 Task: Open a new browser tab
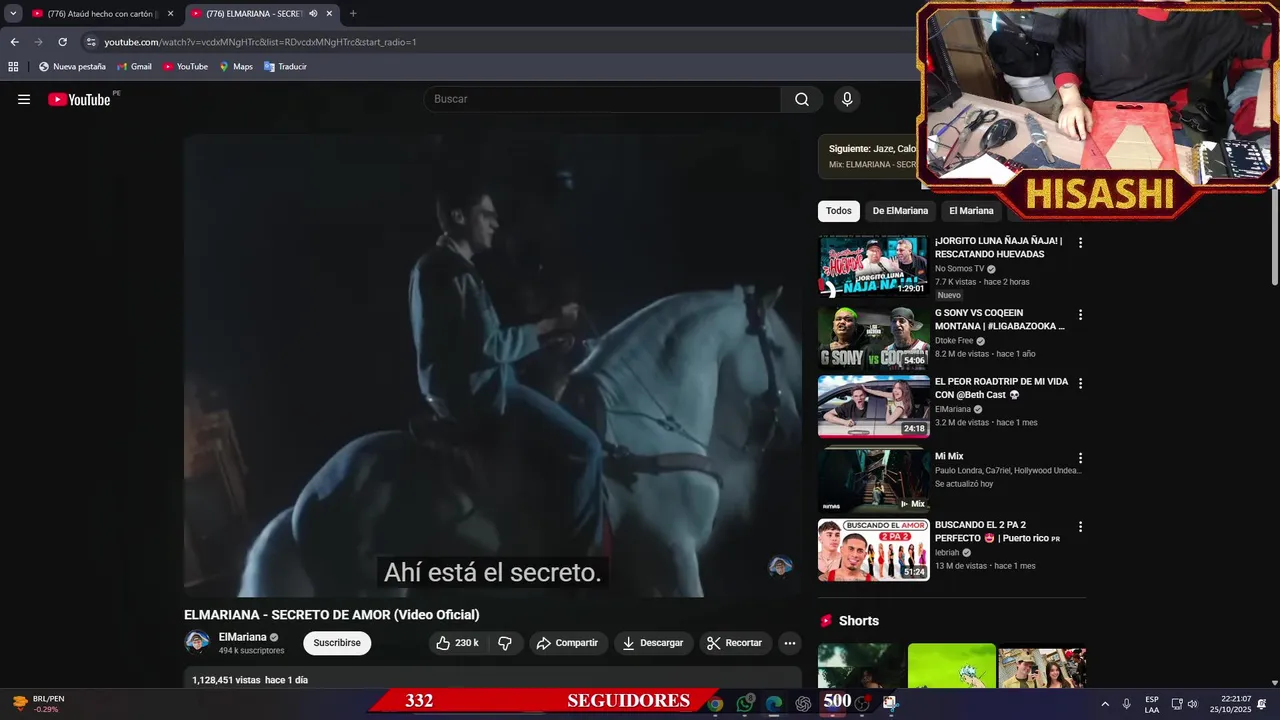pos(353,14)
